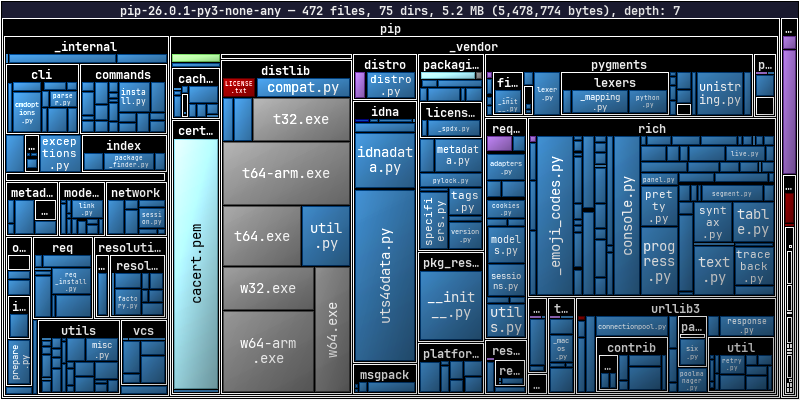The height and width of the screenshot is (400, 800).
Task: Select the w64-arm.exe tile
Action: tap(268, 351)
